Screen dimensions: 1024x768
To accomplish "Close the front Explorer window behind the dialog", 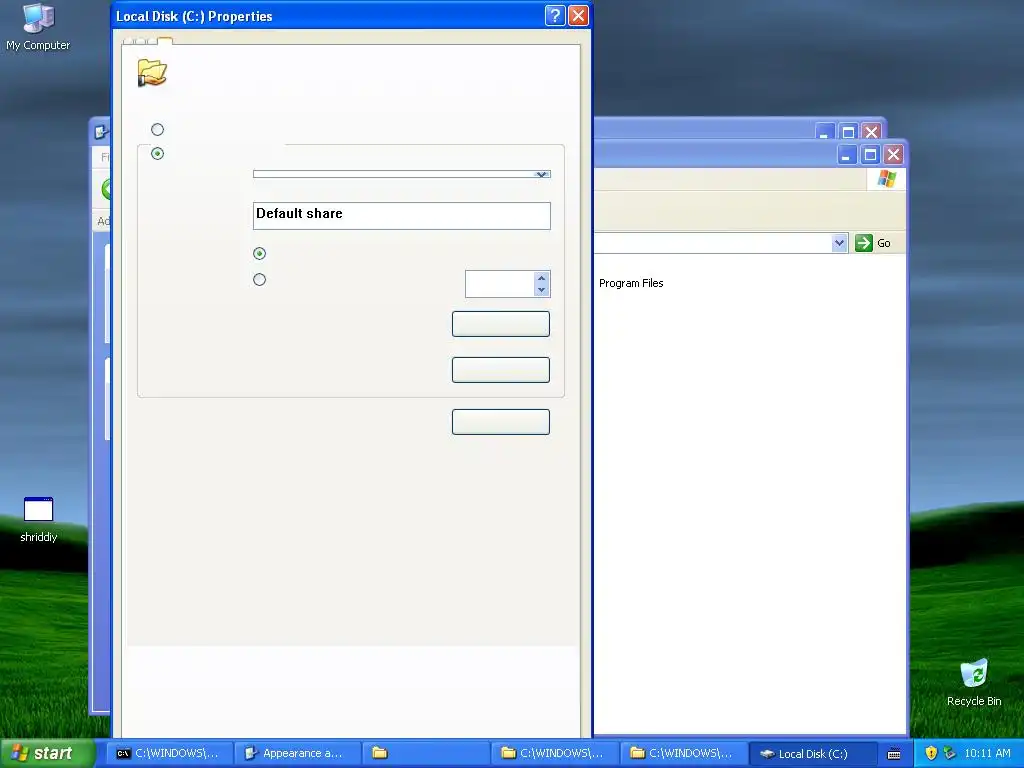I will [893, 155].
